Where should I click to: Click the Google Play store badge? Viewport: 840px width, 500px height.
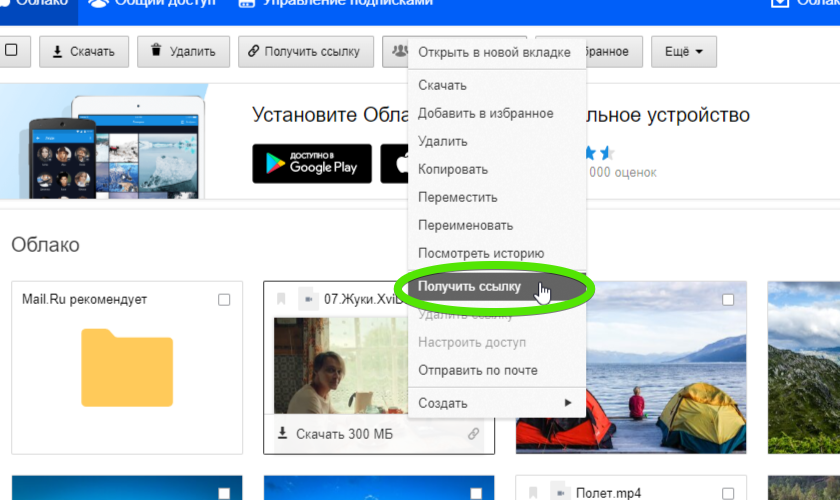311,163
